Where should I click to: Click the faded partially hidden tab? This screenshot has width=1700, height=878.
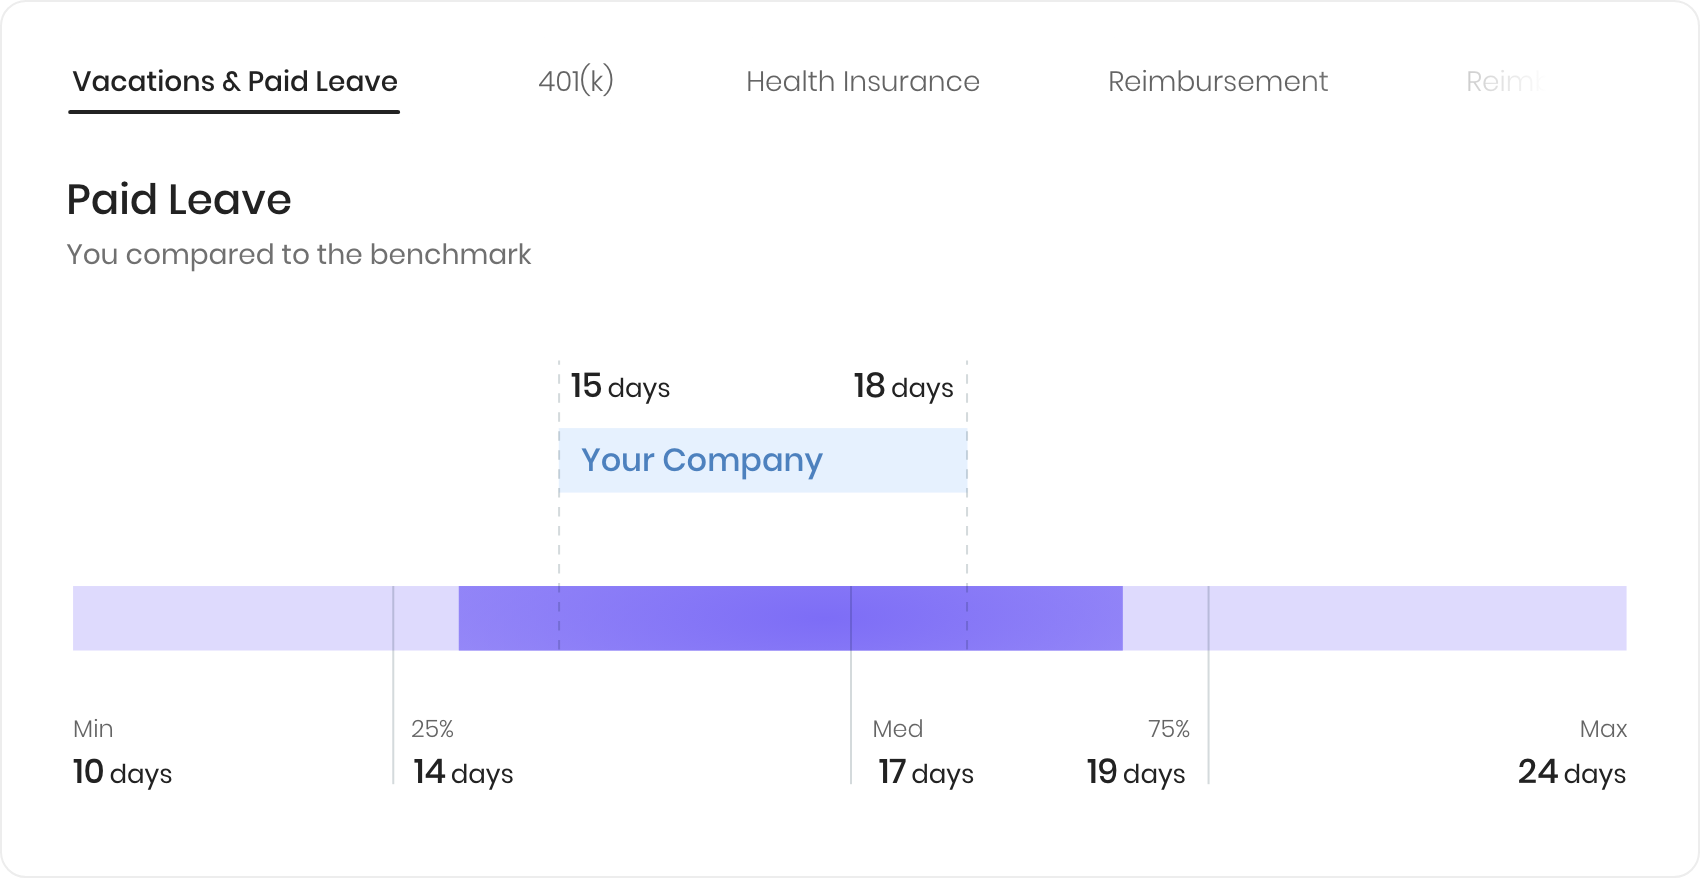[x=1502, y=82]
